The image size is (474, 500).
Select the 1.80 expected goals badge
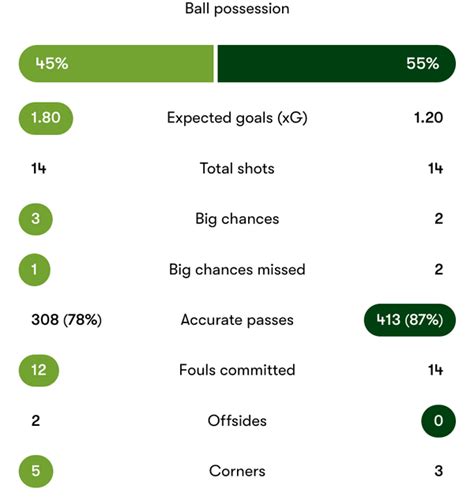click(x=46, y=118)
